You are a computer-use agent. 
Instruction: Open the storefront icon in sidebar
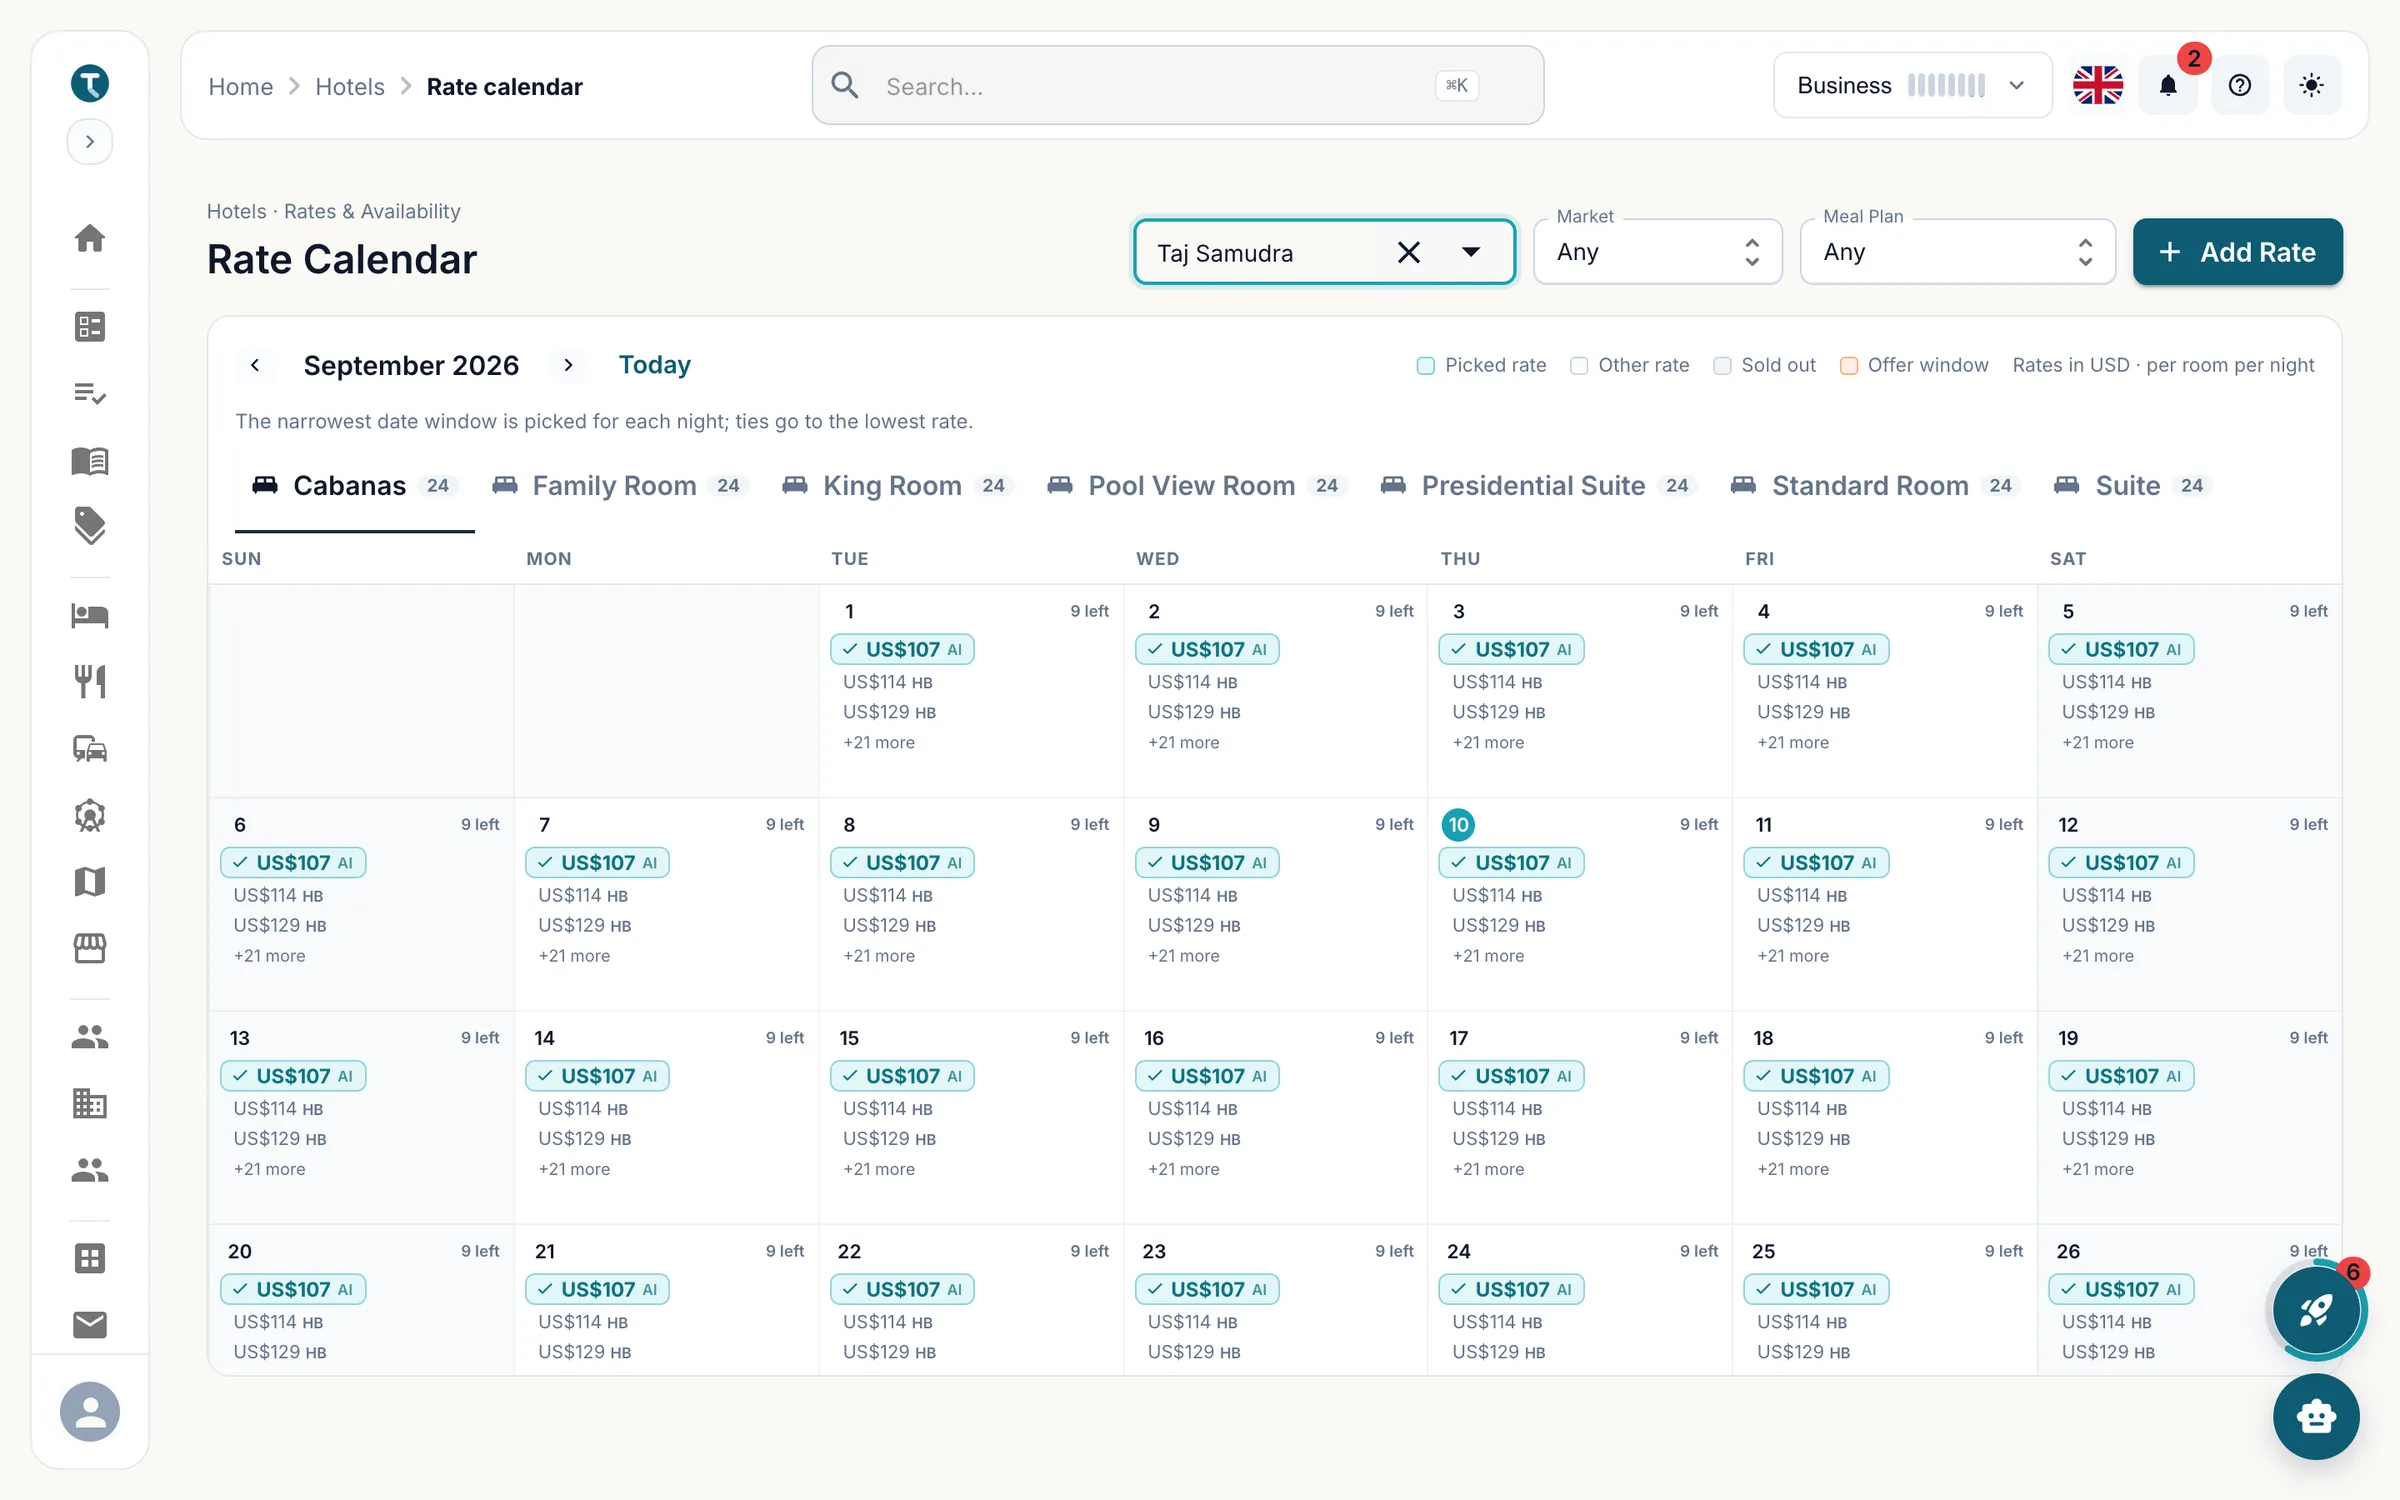[90, 948]
